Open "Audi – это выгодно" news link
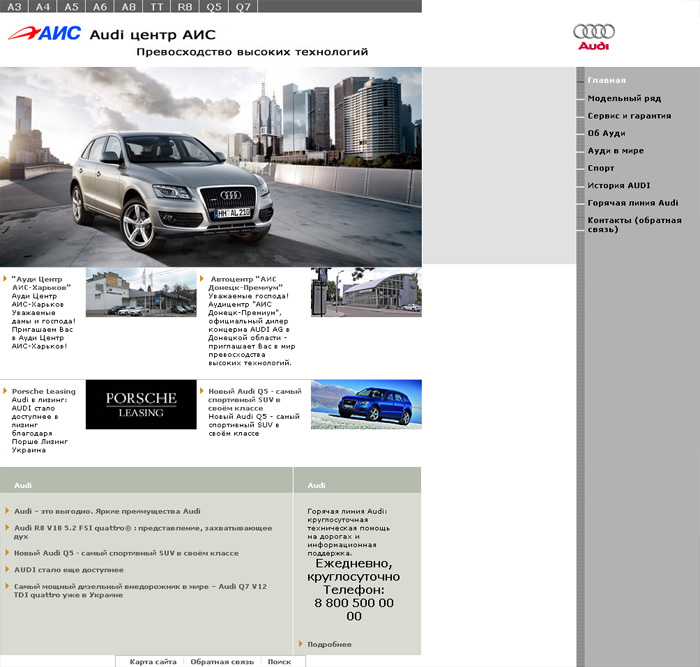Viewport: 700px width, 667px height. 107,511
